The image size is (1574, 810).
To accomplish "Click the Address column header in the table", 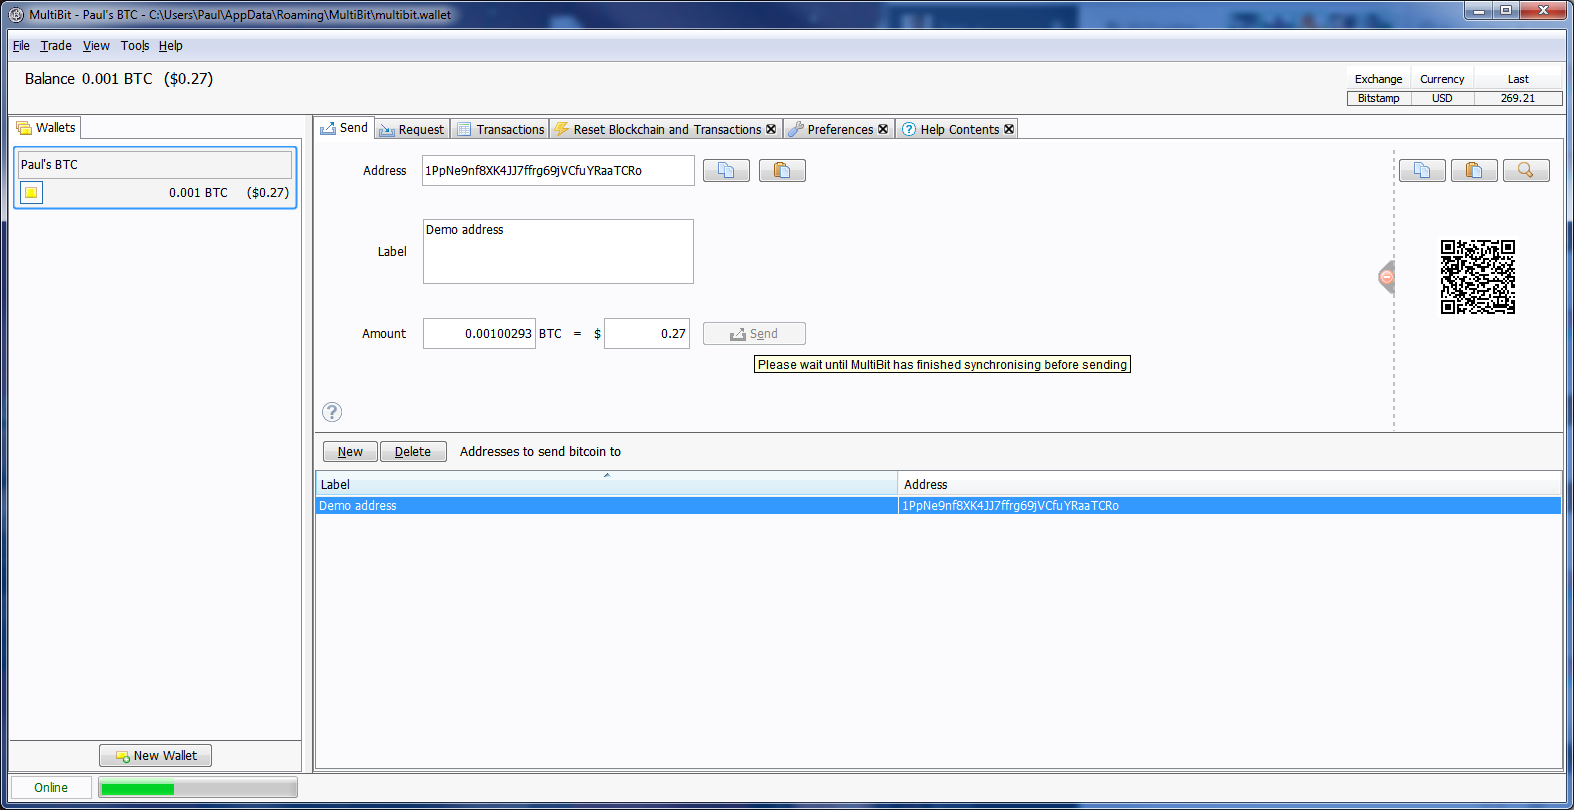I will tap(1230, 484).
